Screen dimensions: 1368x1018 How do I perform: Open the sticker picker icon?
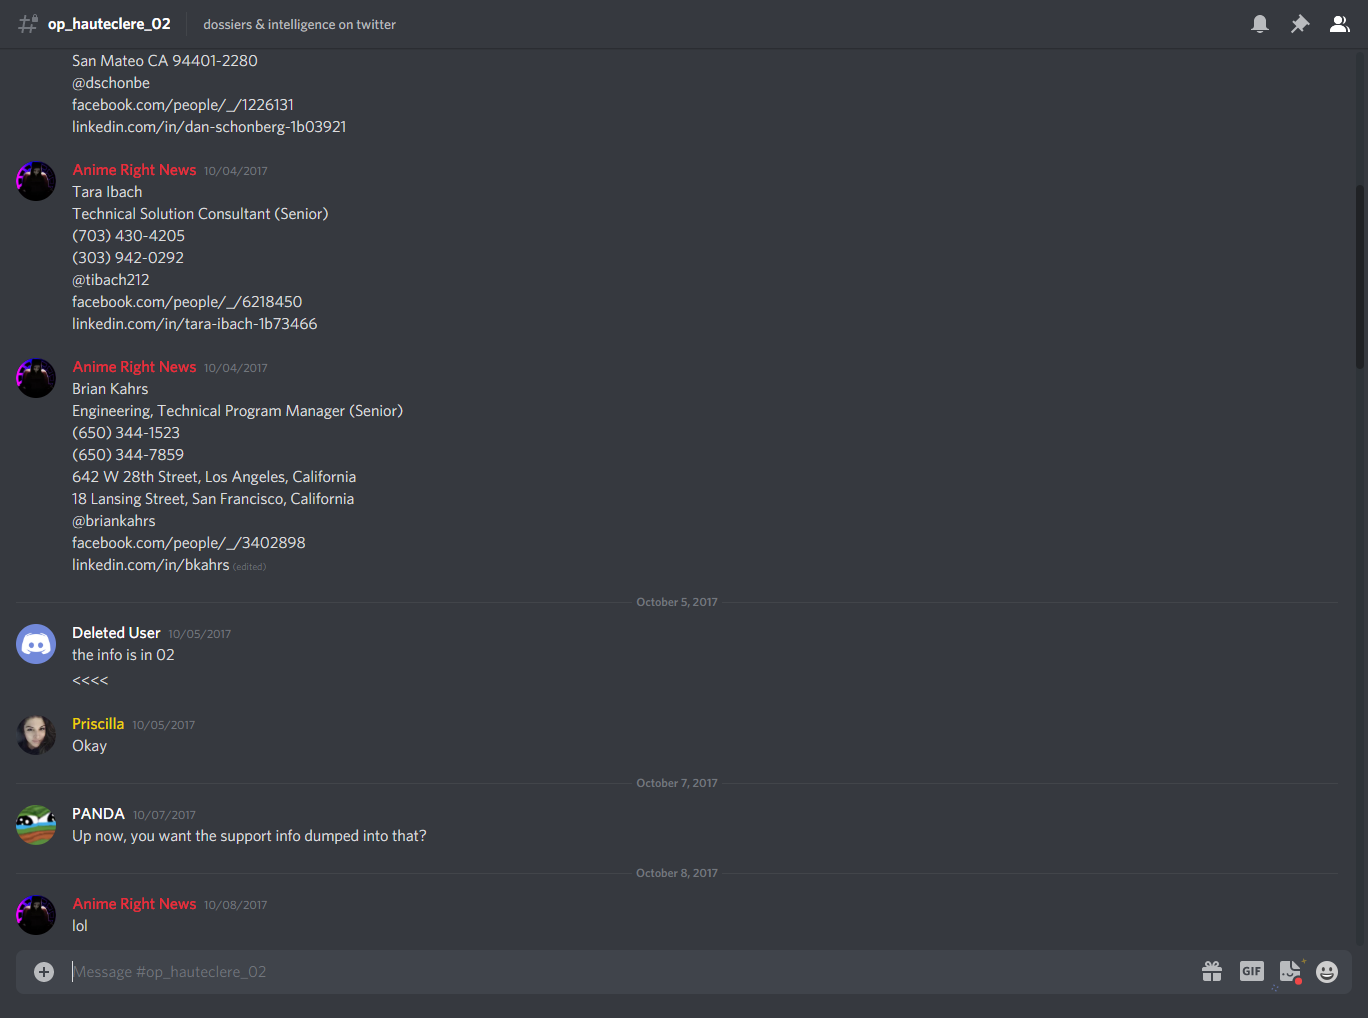[1291, 971]
